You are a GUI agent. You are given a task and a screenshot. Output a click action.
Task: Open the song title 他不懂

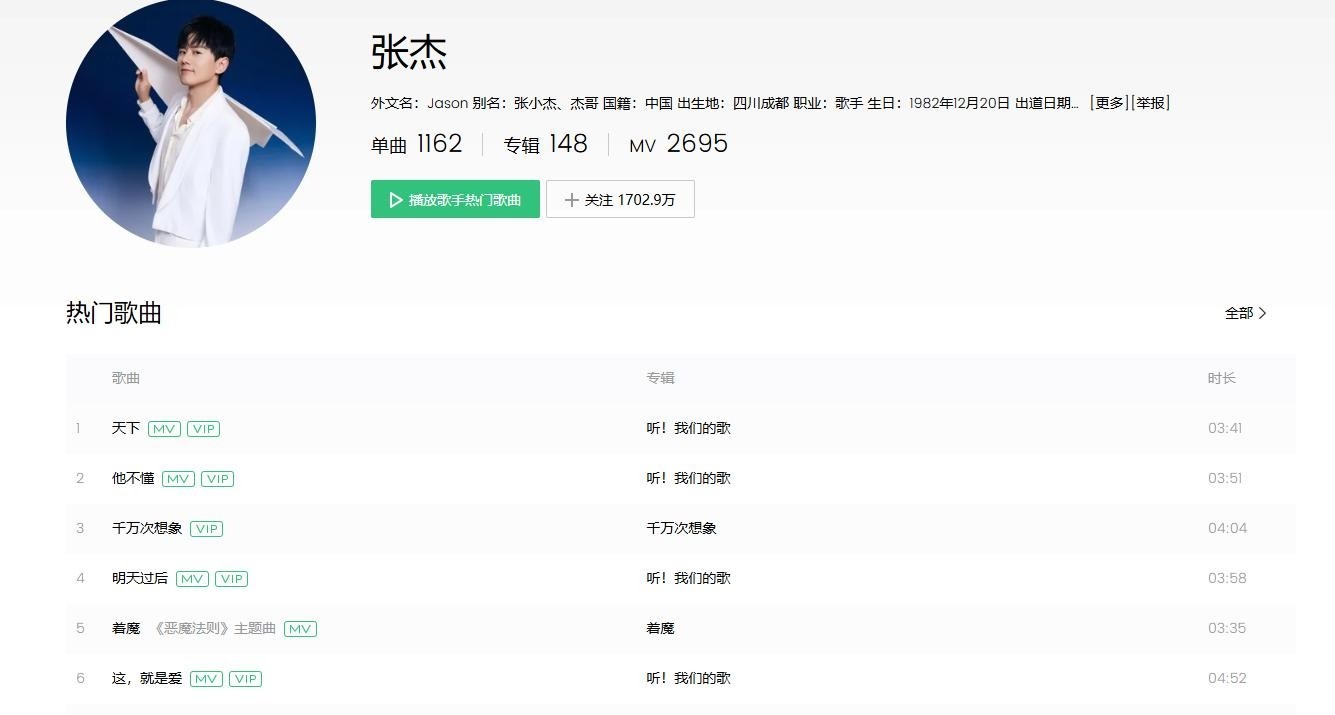133,478
